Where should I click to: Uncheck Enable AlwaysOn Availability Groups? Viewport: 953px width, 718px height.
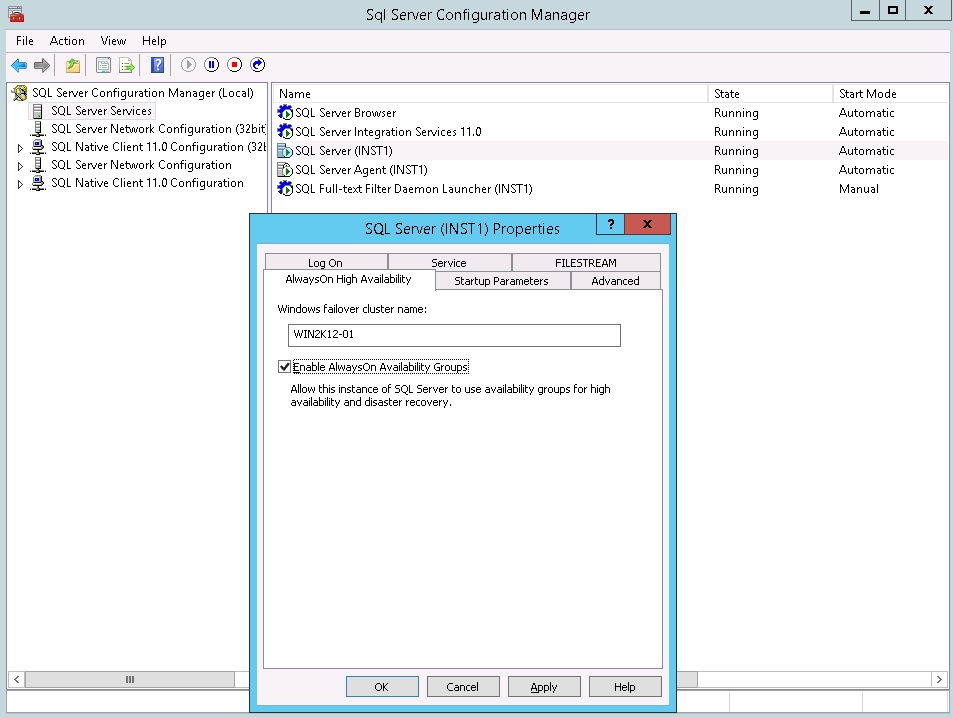[284, 367]
